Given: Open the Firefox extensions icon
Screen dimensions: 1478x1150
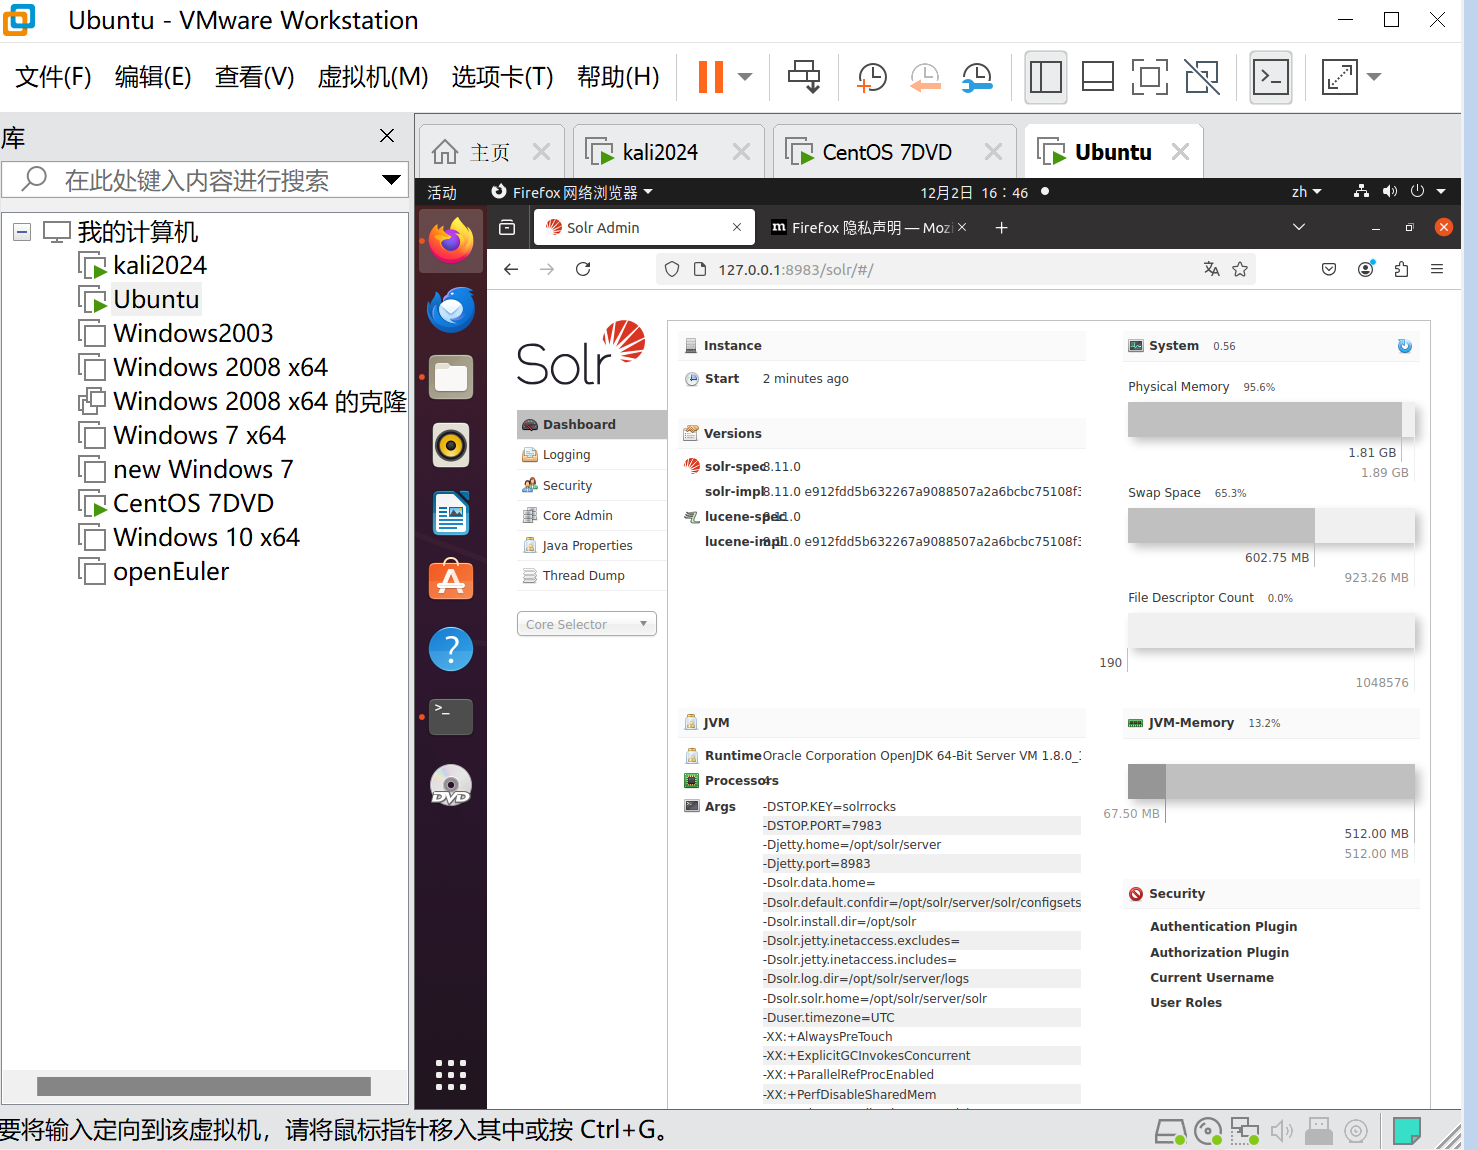Looking at the screenshot, I should [x=1401, y=269].
